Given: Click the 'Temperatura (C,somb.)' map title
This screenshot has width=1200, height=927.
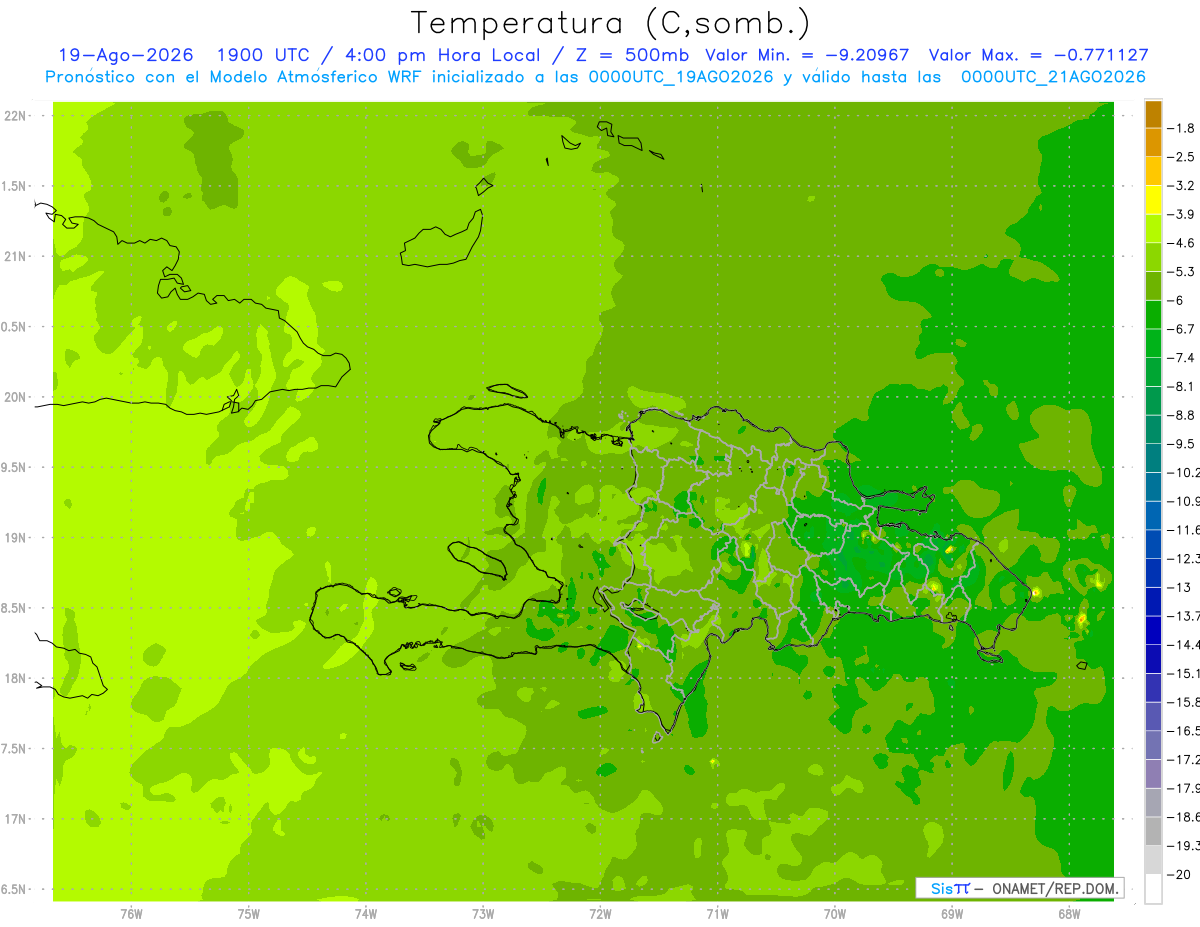Looking at the screenshot, I should (610, 23).
